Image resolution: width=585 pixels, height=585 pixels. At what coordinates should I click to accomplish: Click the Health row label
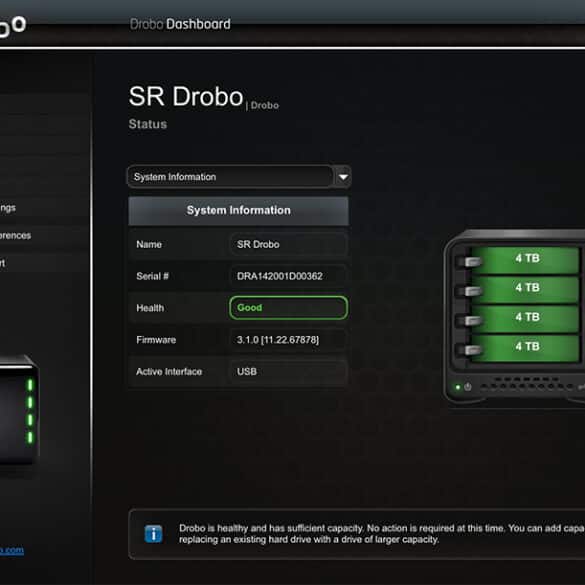[150, 308]
